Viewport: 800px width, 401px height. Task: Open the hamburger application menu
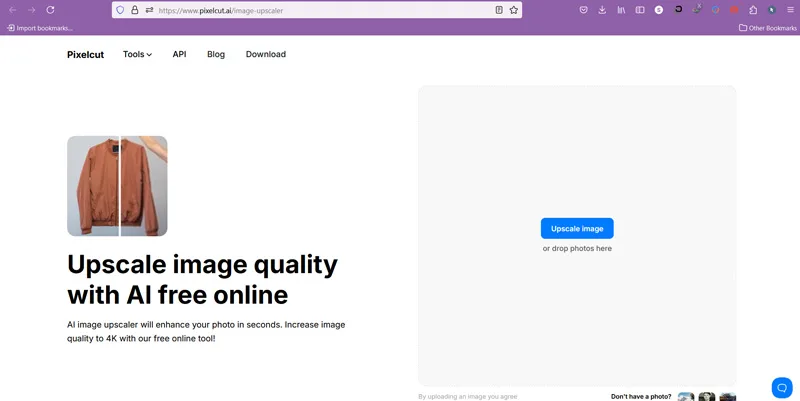(790, 10)
